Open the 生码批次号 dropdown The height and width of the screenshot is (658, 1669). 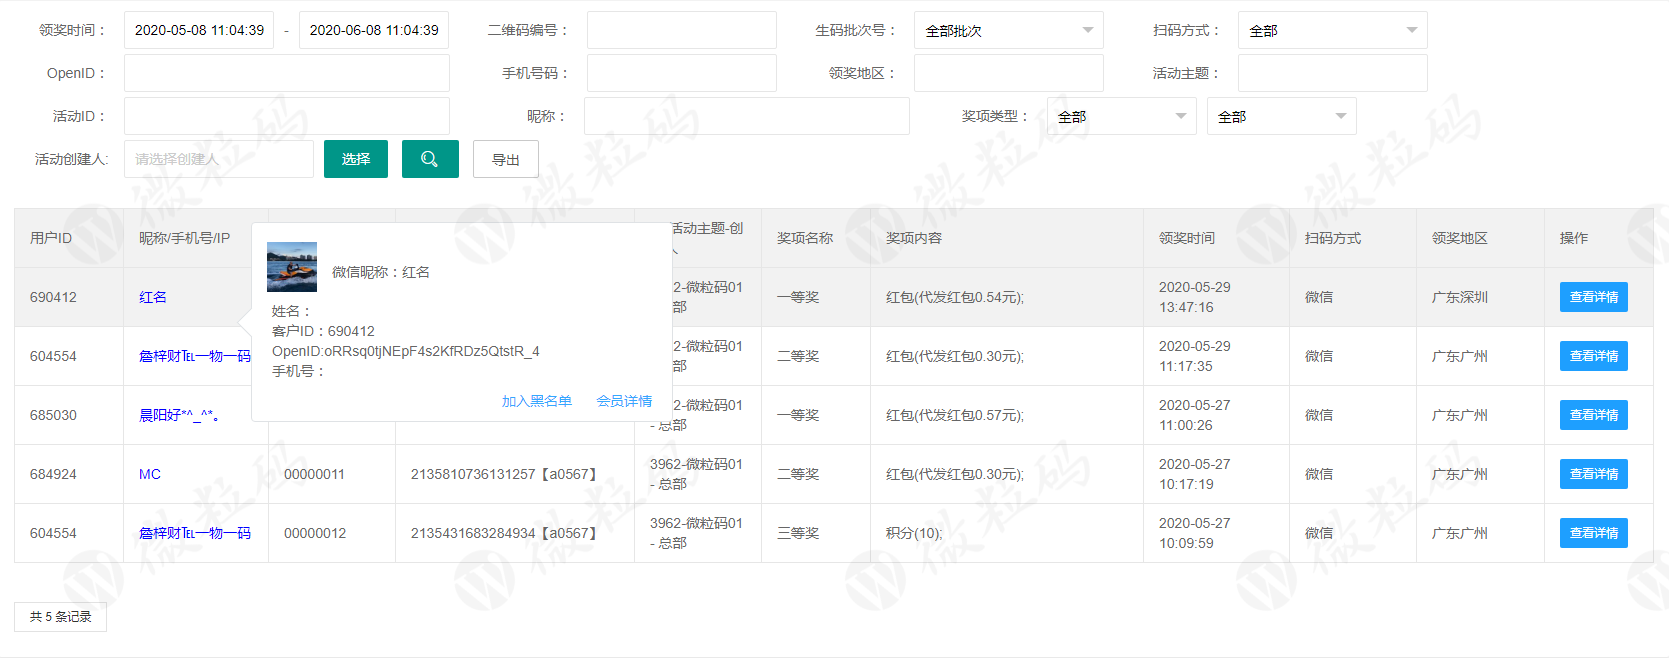(x=1008, y=31)
